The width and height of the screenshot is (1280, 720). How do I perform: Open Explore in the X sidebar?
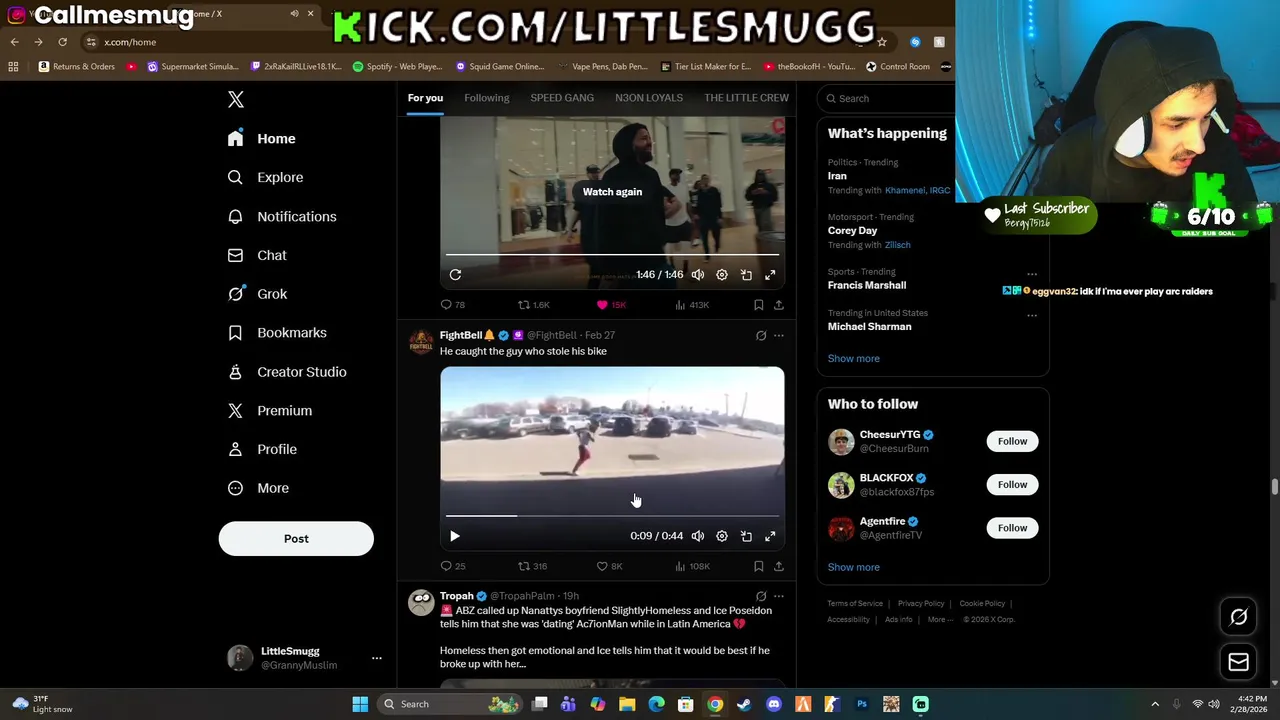(265, 177)
